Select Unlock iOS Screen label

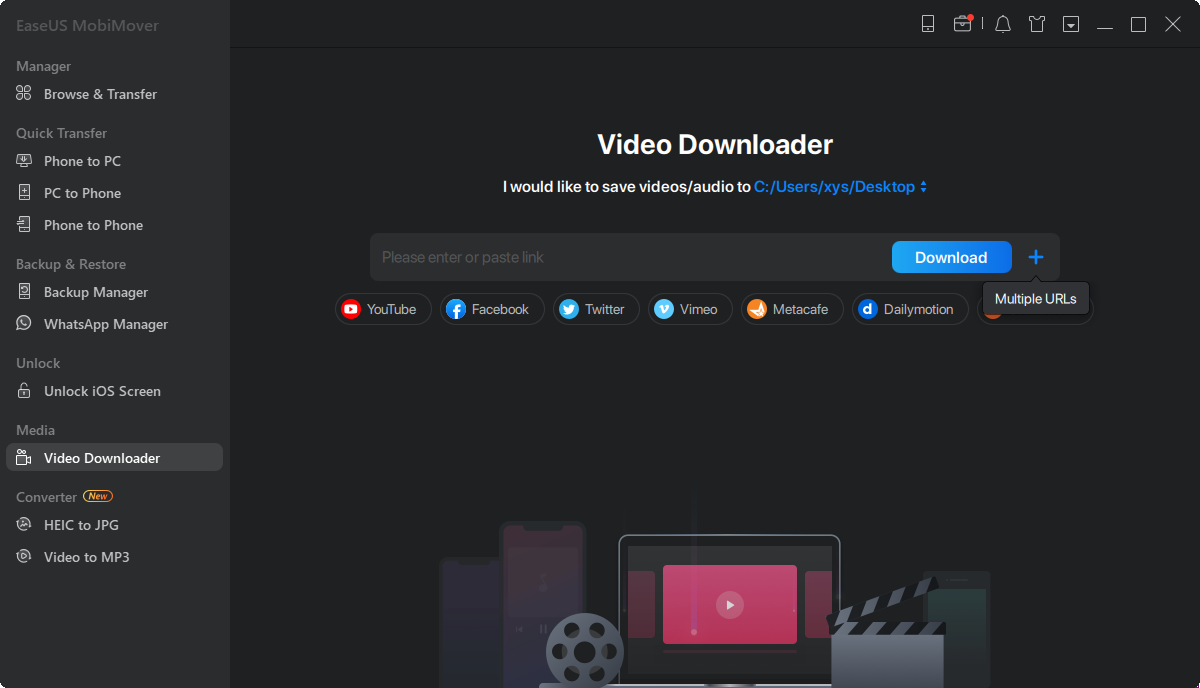pyautogui.click(x=102, y=391)
